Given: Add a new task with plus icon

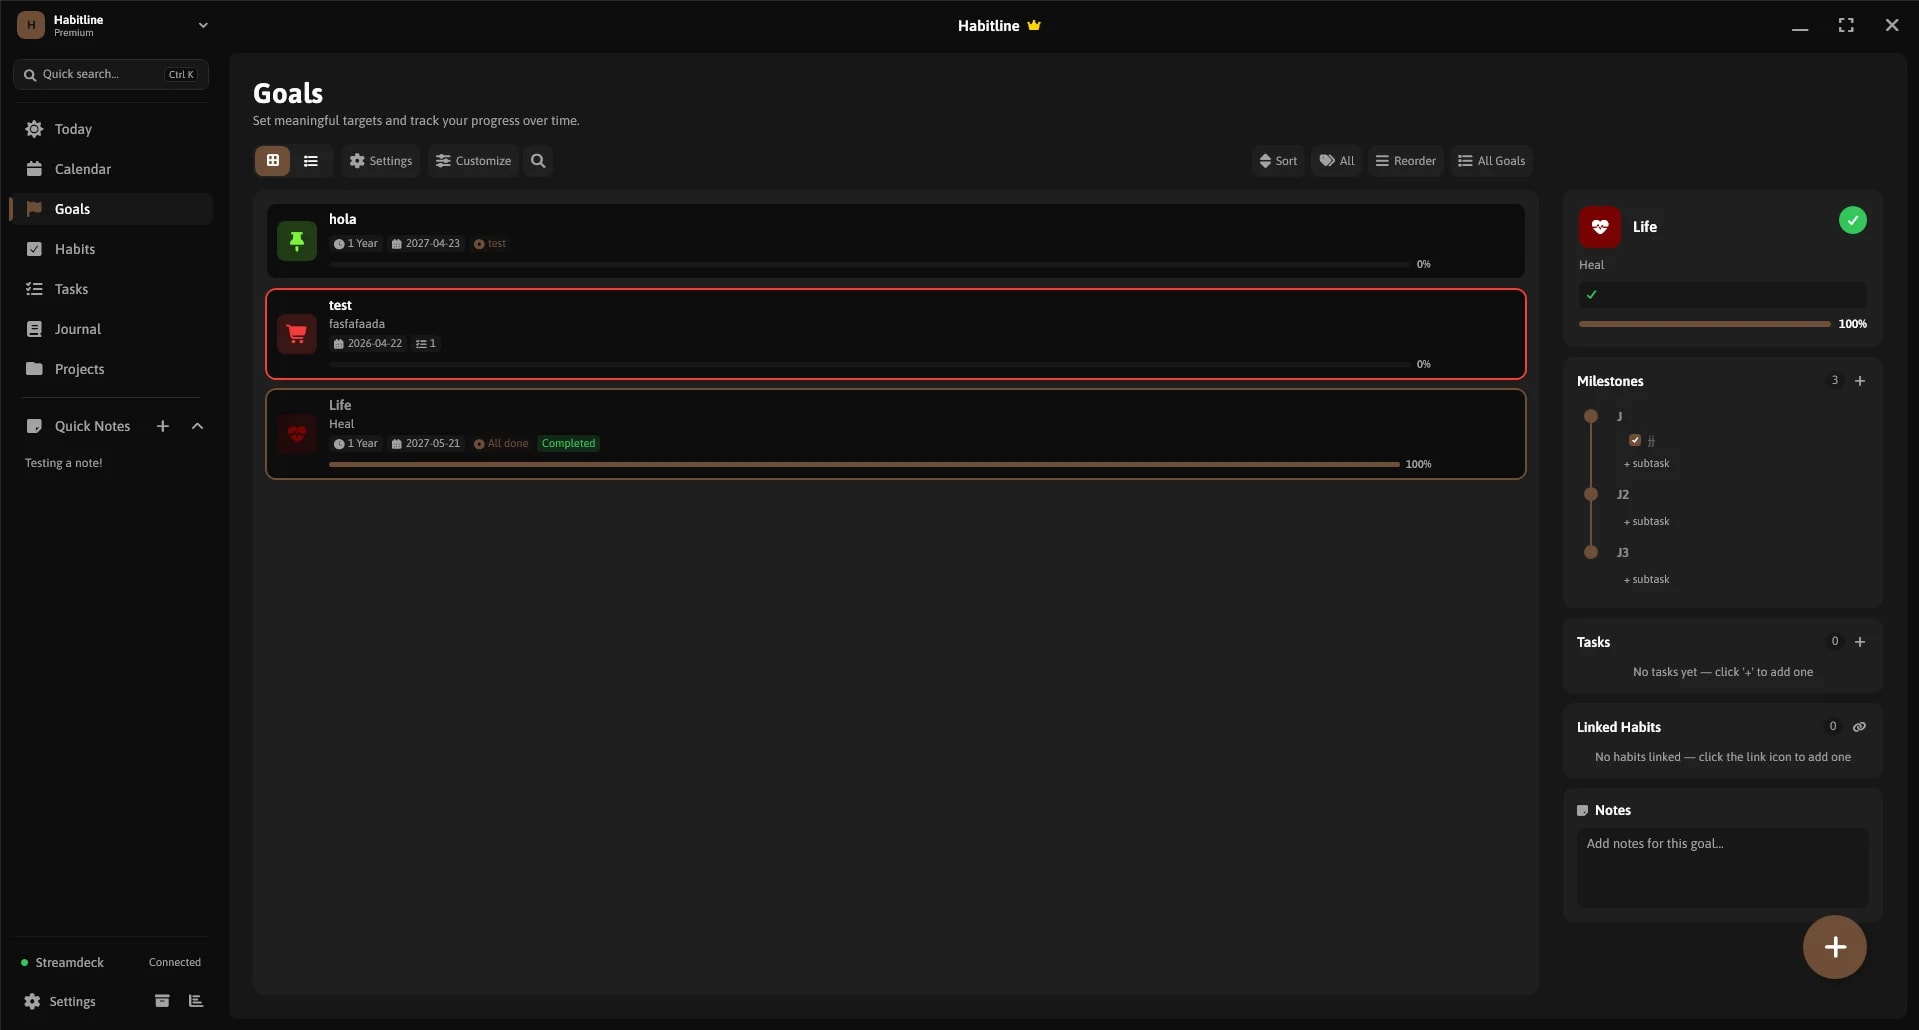Looking at the screenshot, I should coord(1860,642).
